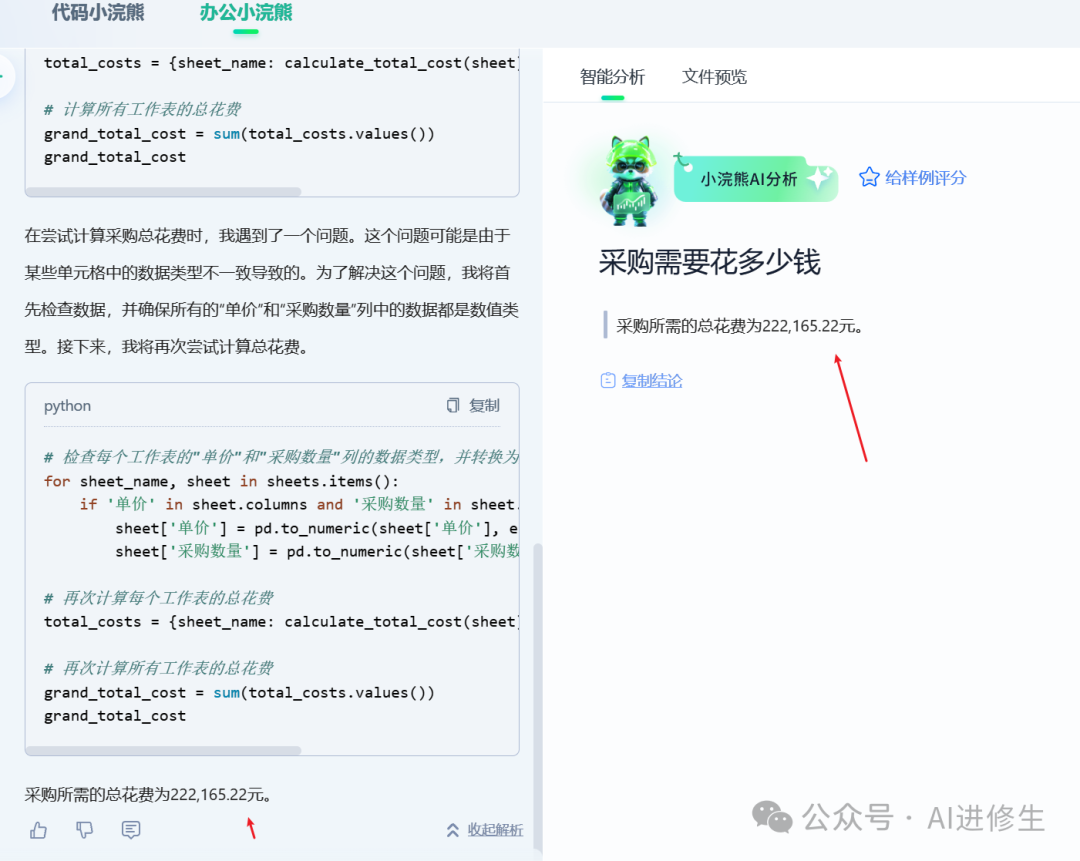Click the horizontal scrollbar of the first code block
This screenshot has height=861, width=1080.
pos(163,191)
